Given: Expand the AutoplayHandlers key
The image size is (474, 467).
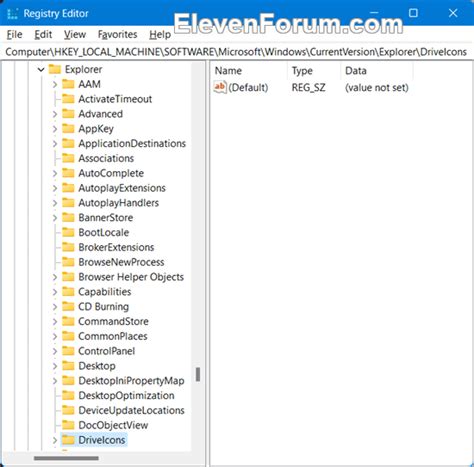Looking at the screenshot, I should point(55,203).
